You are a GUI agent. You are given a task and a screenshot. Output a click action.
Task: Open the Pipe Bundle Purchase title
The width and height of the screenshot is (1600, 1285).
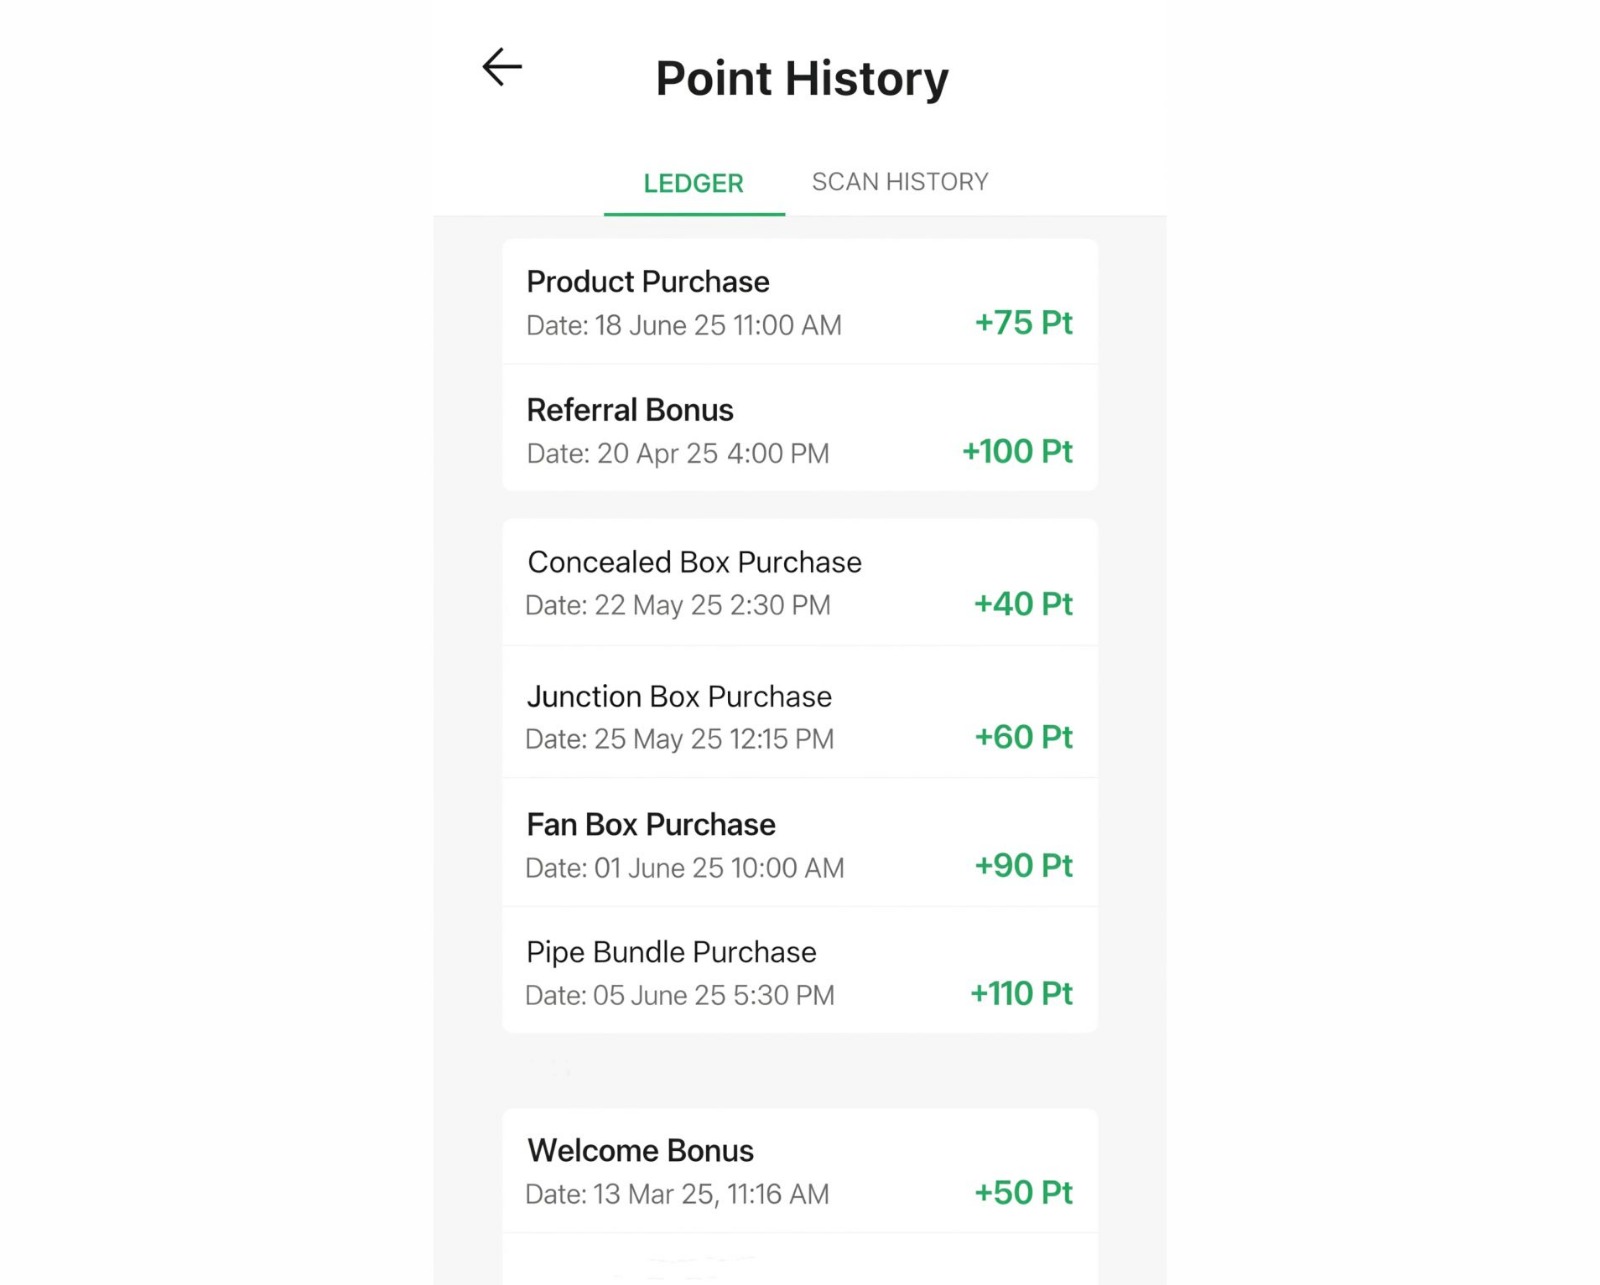(671, 952)
